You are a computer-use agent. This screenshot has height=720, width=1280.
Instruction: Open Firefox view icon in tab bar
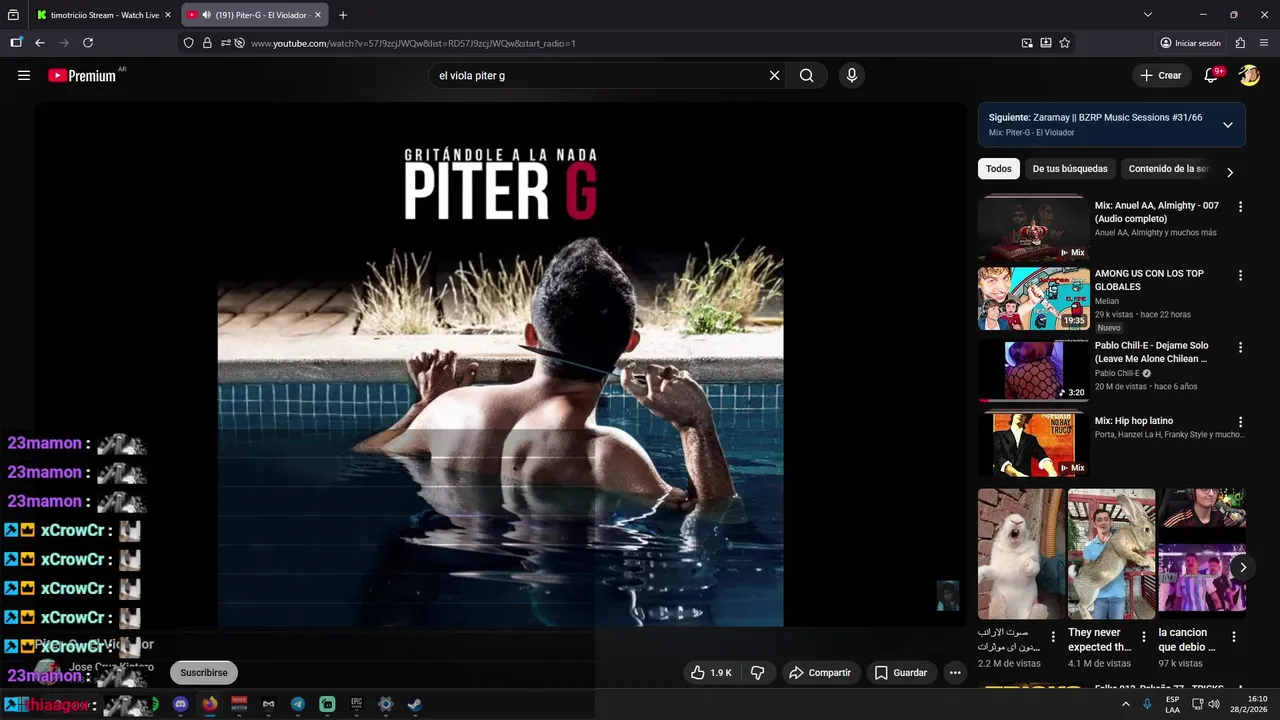[13, 15]
